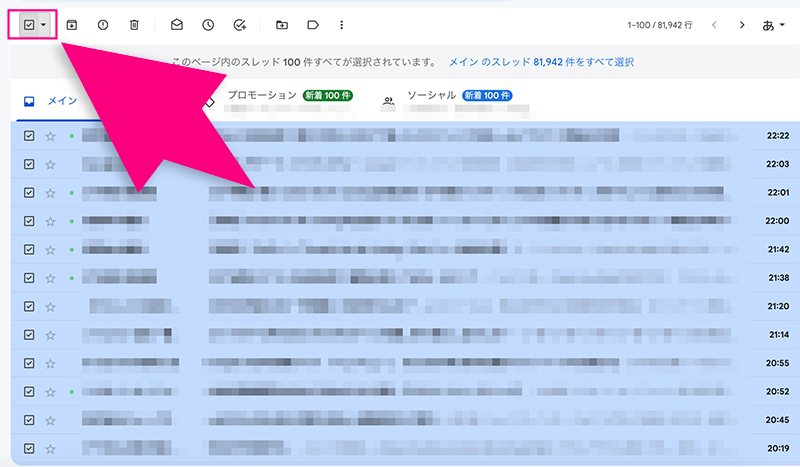The image size is (800, 467).
Task: Star the email received at 21:42
Action: pyautogui.click(x=50, y=250)
